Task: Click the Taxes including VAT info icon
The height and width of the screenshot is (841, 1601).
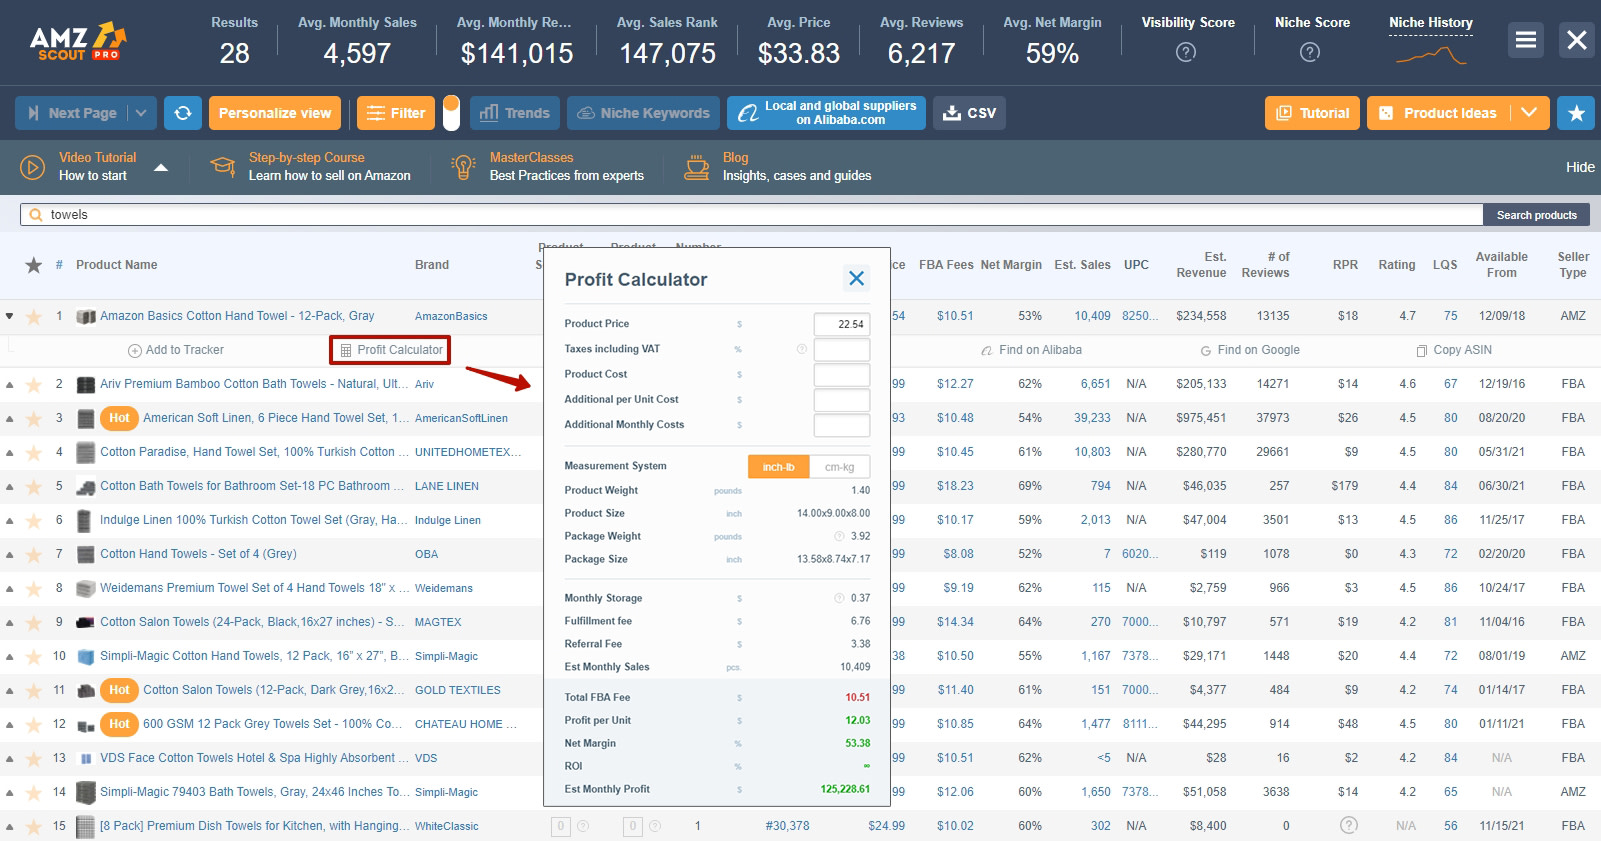Action: tap(801, 349)
